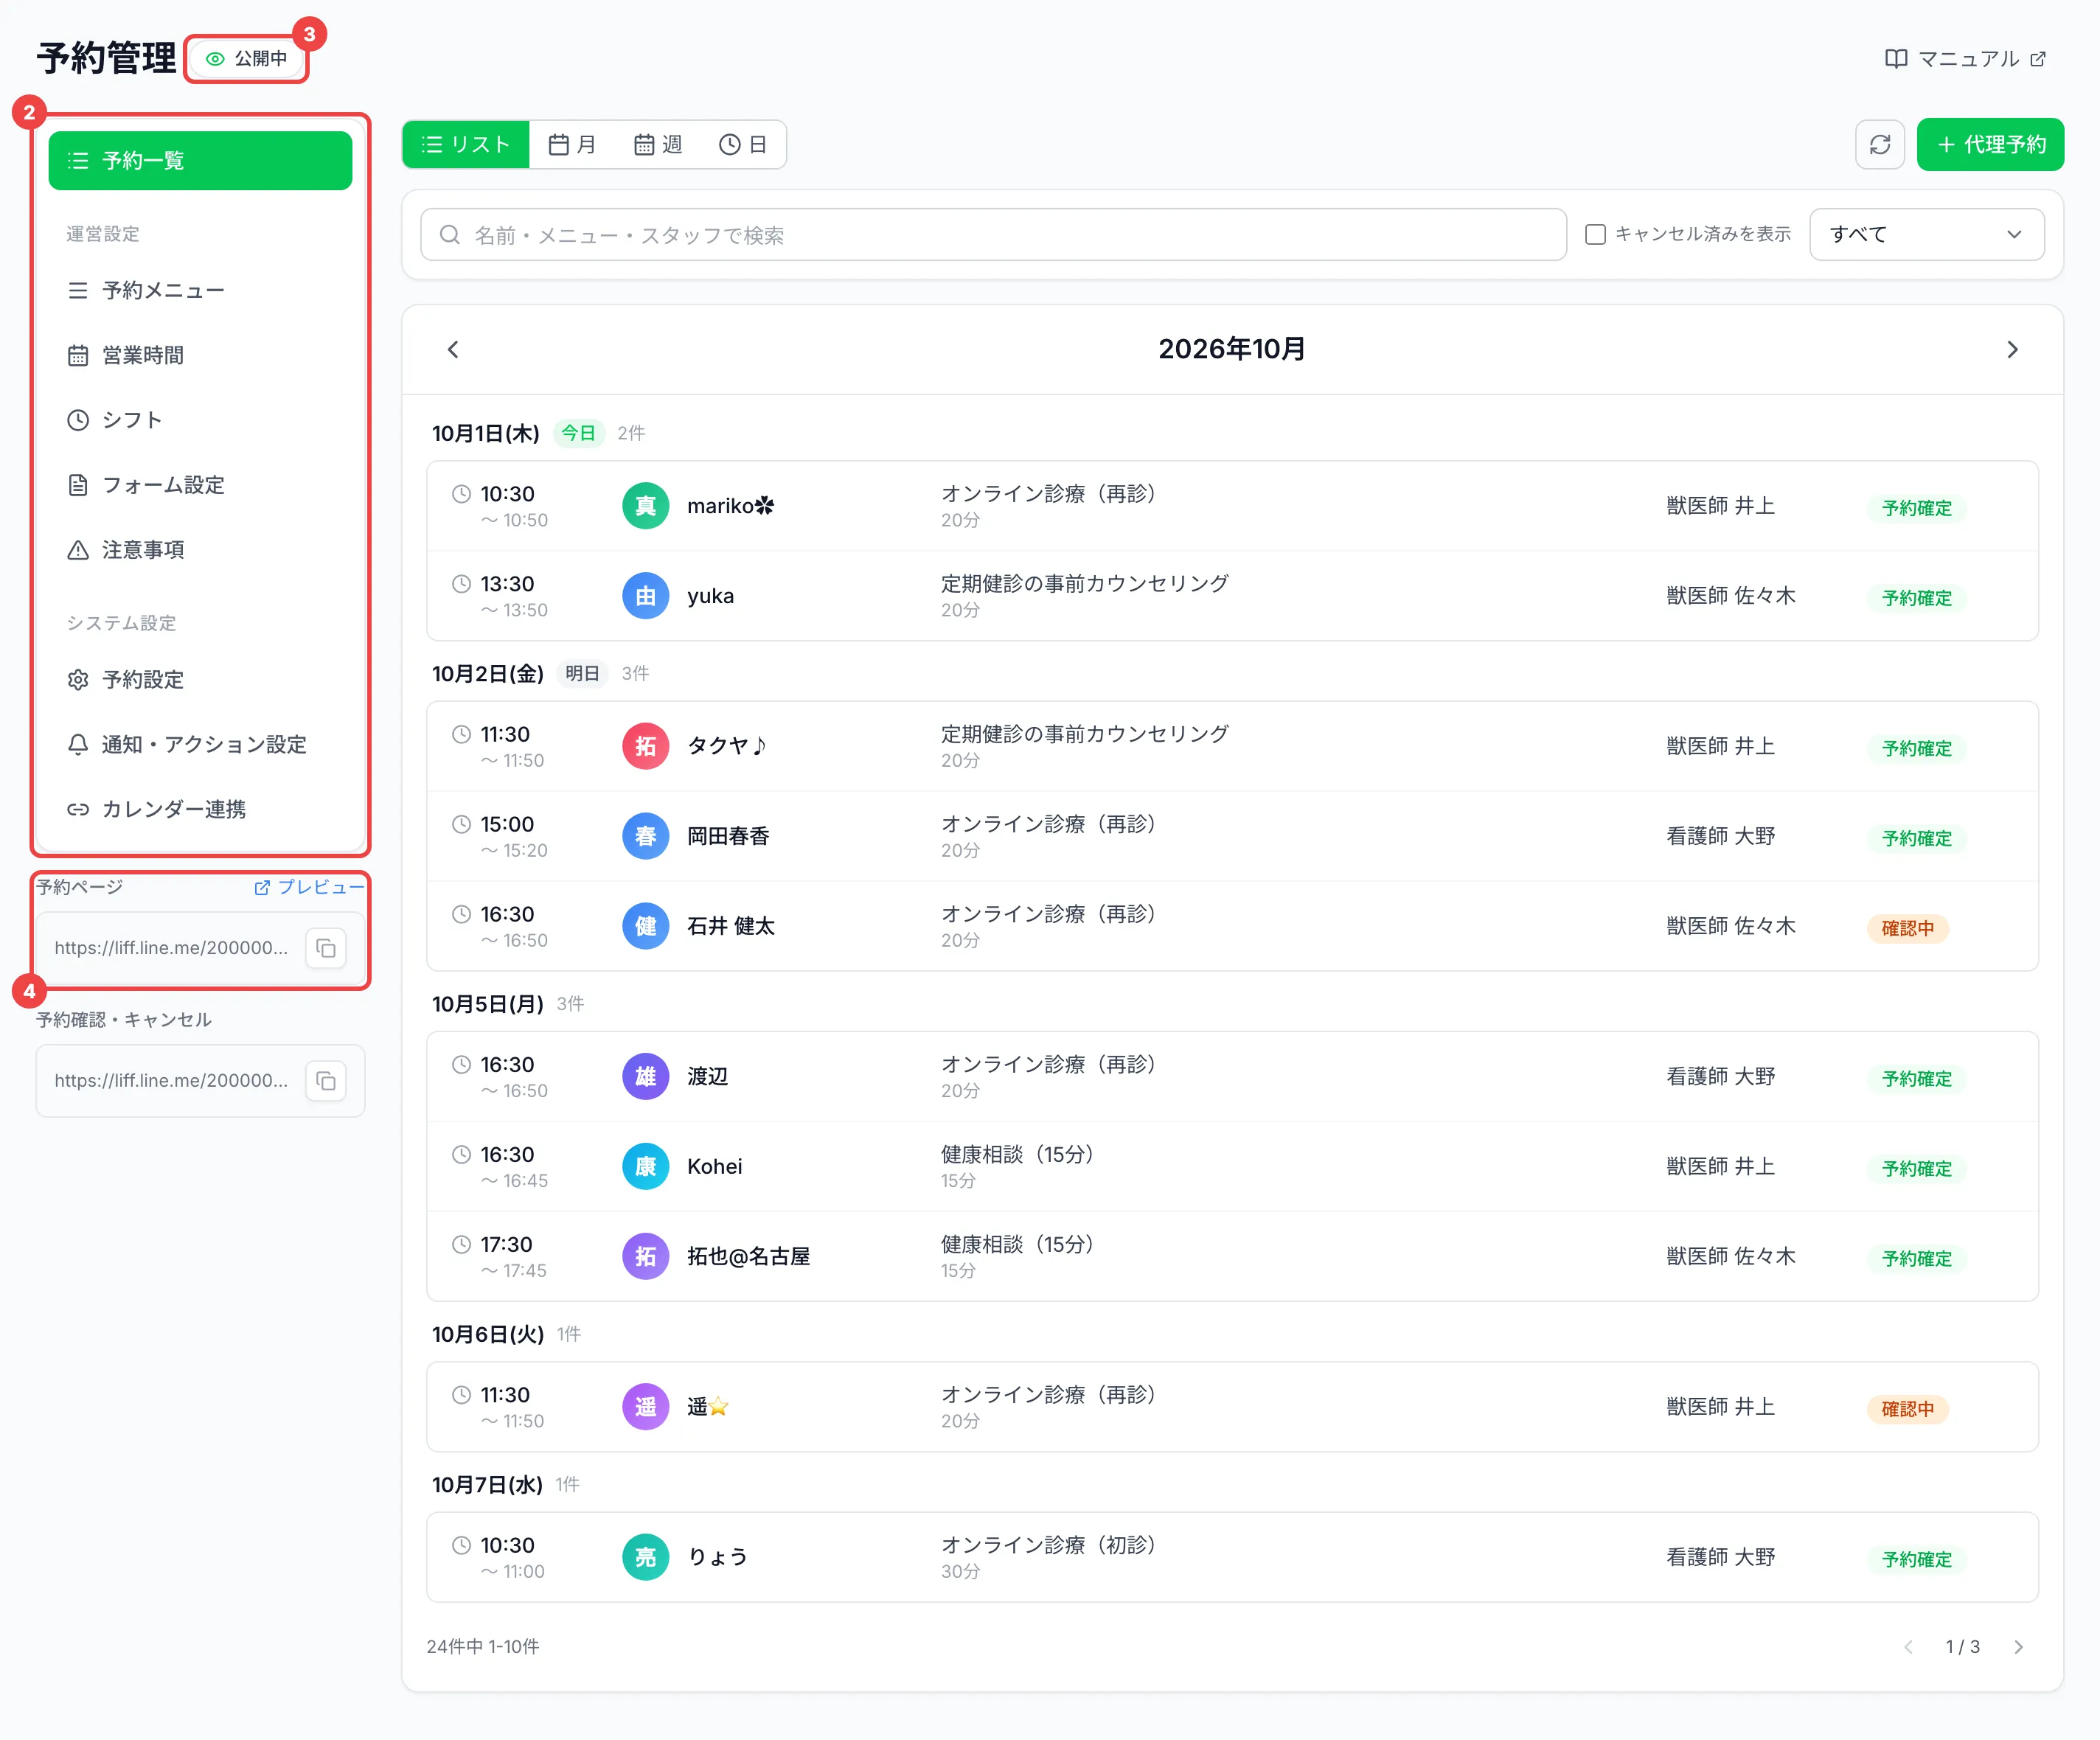Focus the name/menu/staff search field
This screenshot has height=1740, width=2100.
point(993,235)
